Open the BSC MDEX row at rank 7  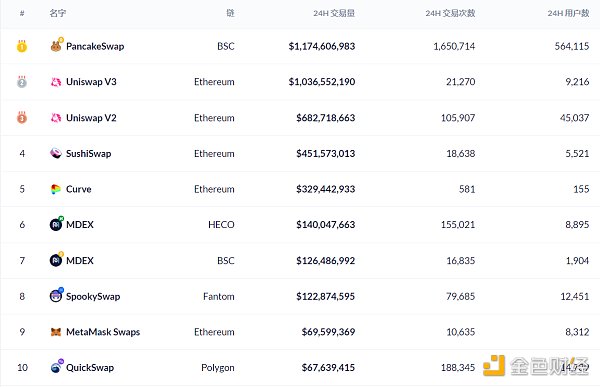click(300, 261)
